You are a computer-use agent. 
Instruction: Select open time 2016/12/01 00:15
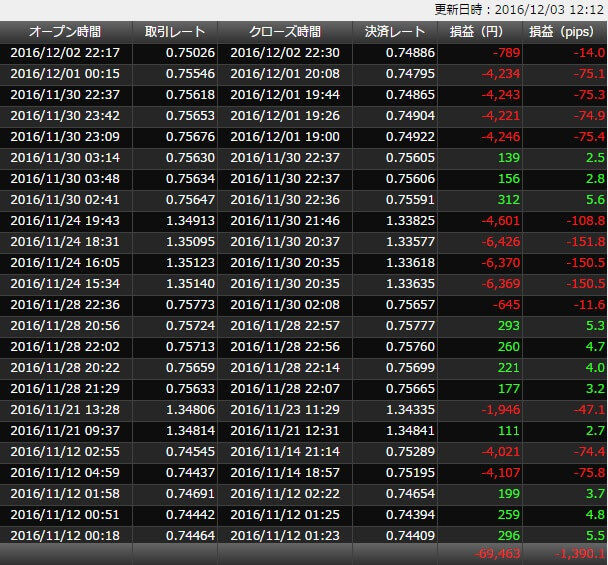pyautogui.click(x=65, y=74)
